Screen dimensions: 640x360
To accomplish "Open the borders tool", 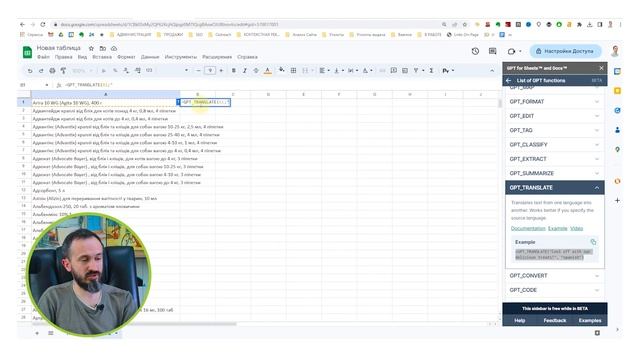I will click(293, 71).
